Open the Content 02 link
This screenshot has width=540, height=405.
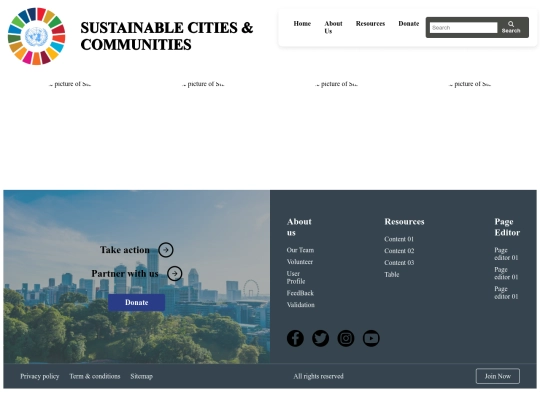(x=399, y=251)
